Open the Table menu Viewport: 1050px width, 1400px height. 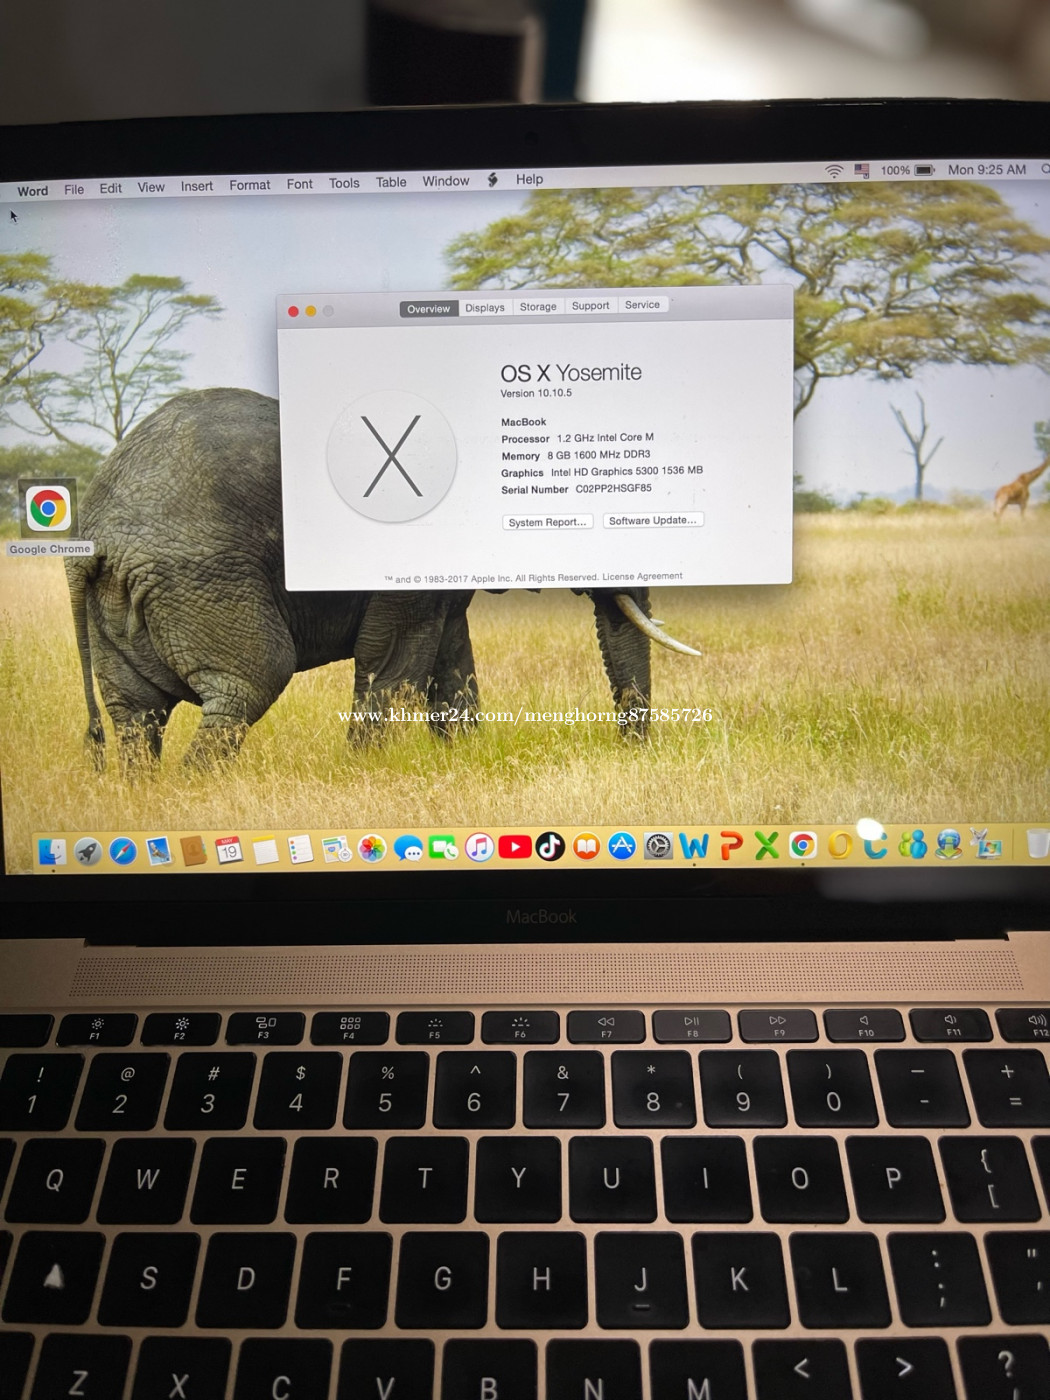(391, 182)
